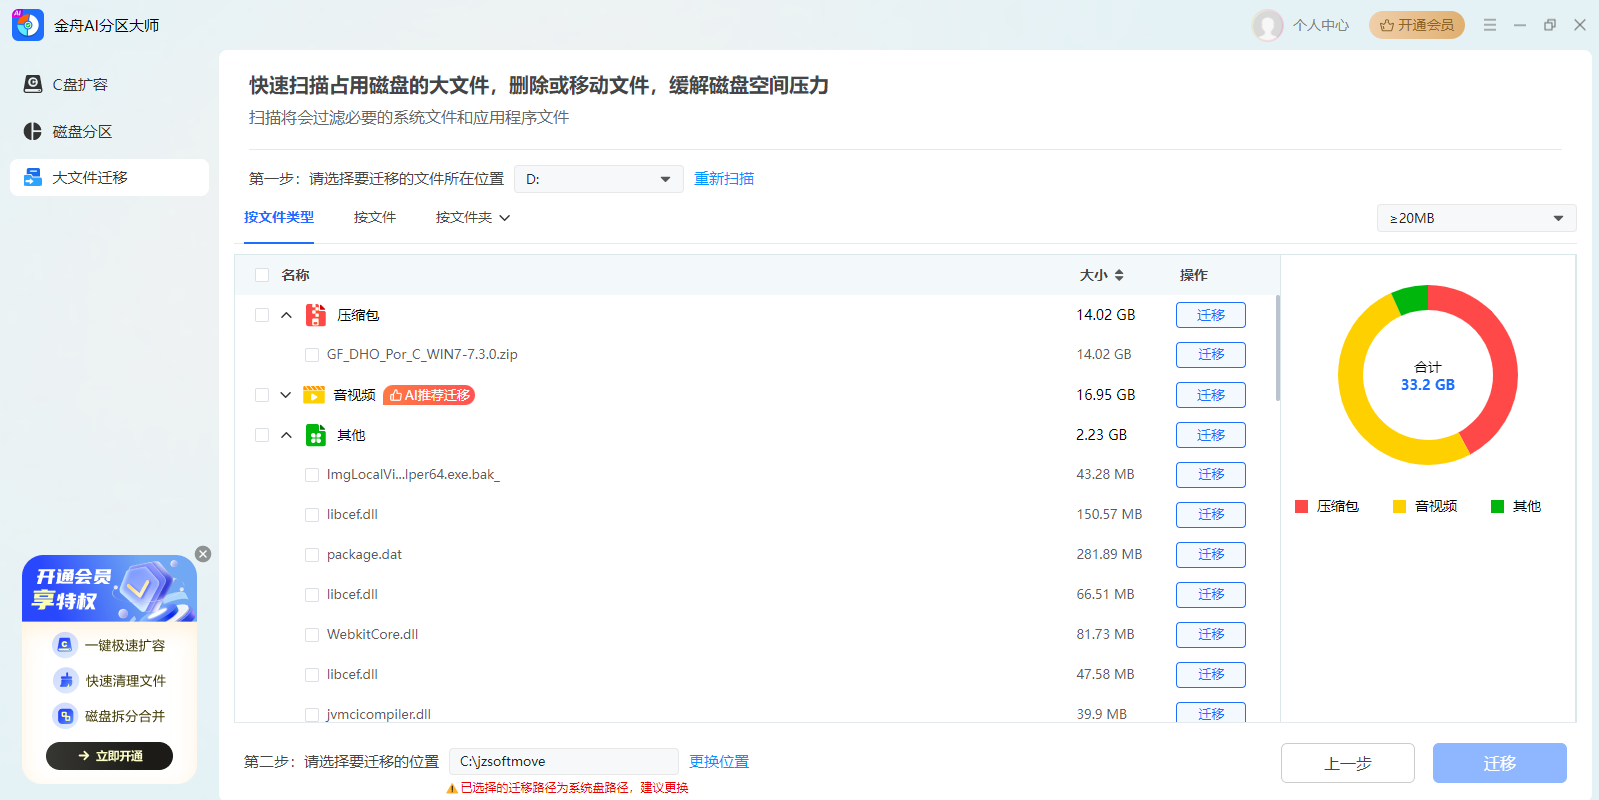Click the 个人中心 user avatar

(x=1268, y=25)
